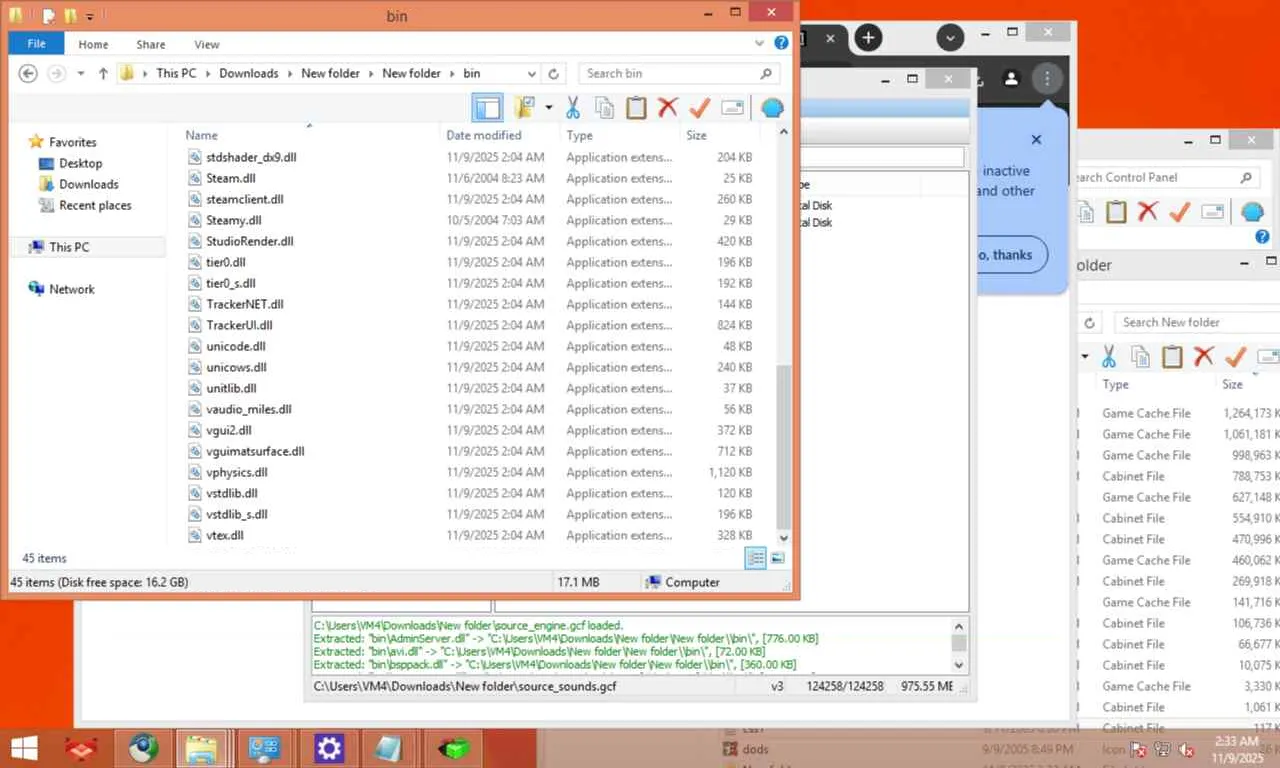This screenshot has height=768, width=1280.
Task: Open the File tab in bin window
Action: coord(36,44)
